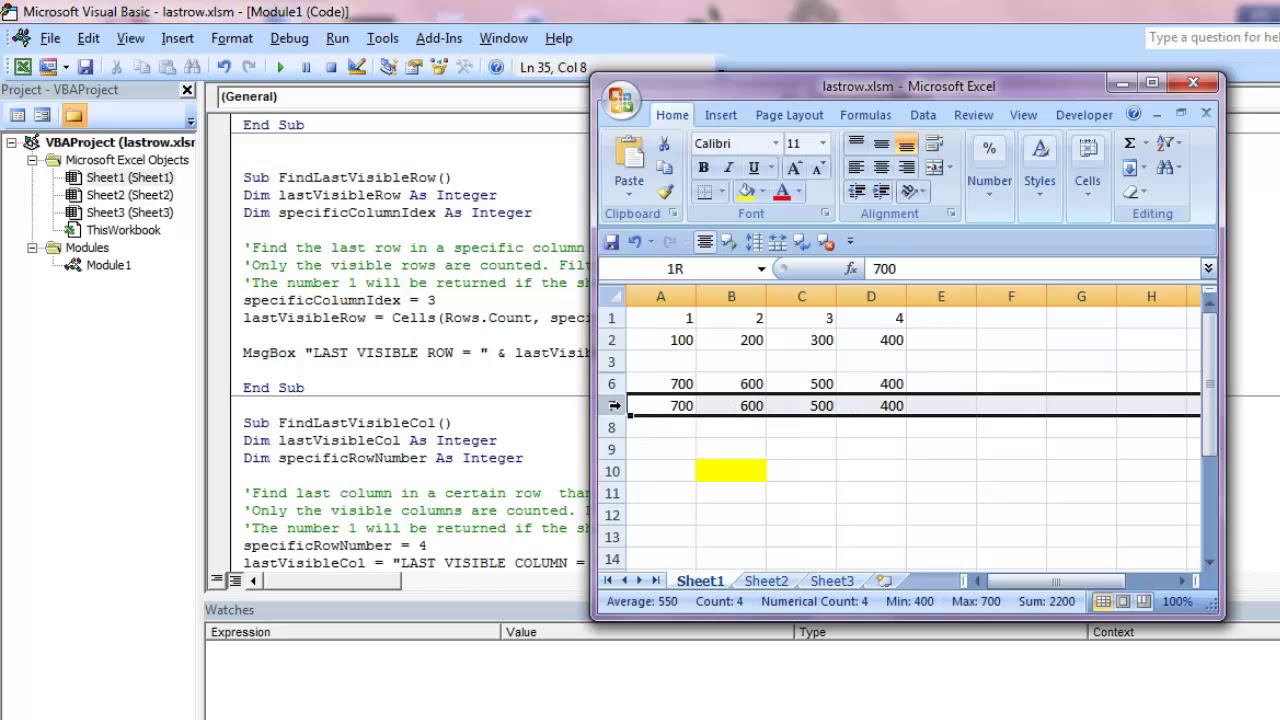Click View Microsoft Excel icon in VBE toolbar
The image size is (1280, 720).
pyautogui.click(x=23, y=67)
